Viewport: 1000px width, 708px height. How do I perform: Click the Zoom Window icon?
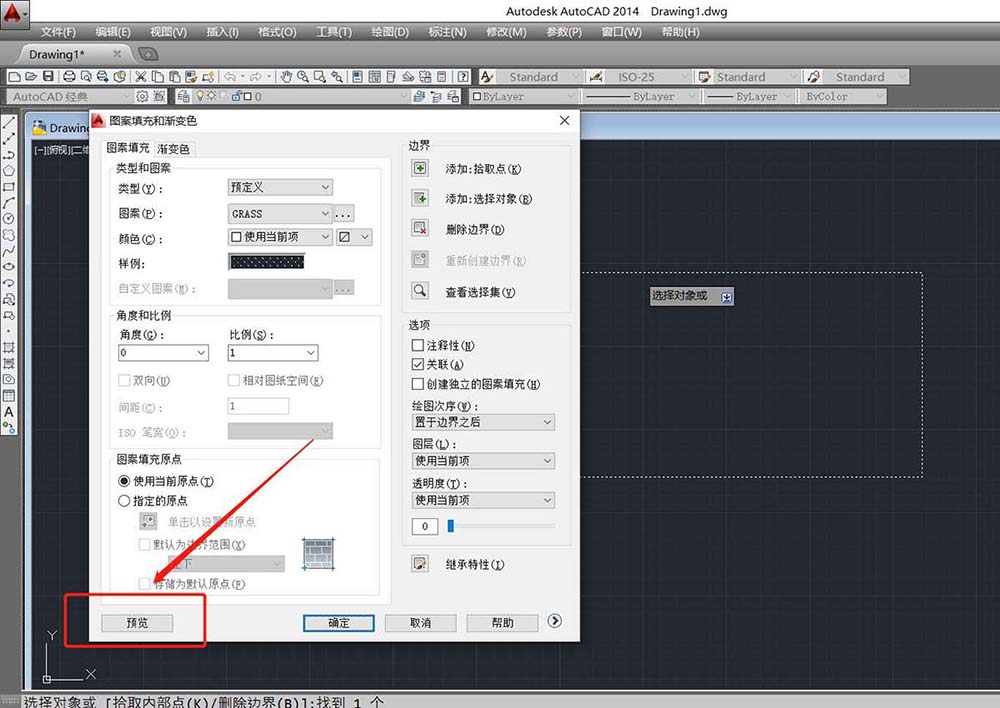pos(320,77)
